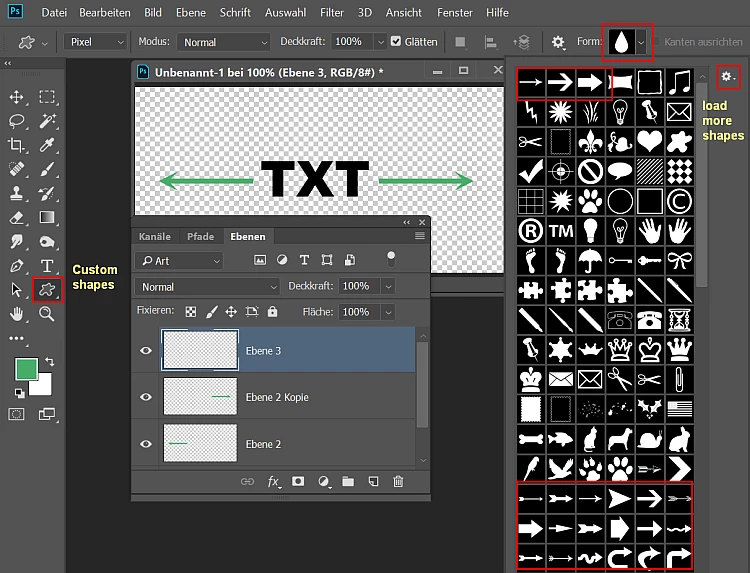Select the Magic Wand tool

pos(47,121)
